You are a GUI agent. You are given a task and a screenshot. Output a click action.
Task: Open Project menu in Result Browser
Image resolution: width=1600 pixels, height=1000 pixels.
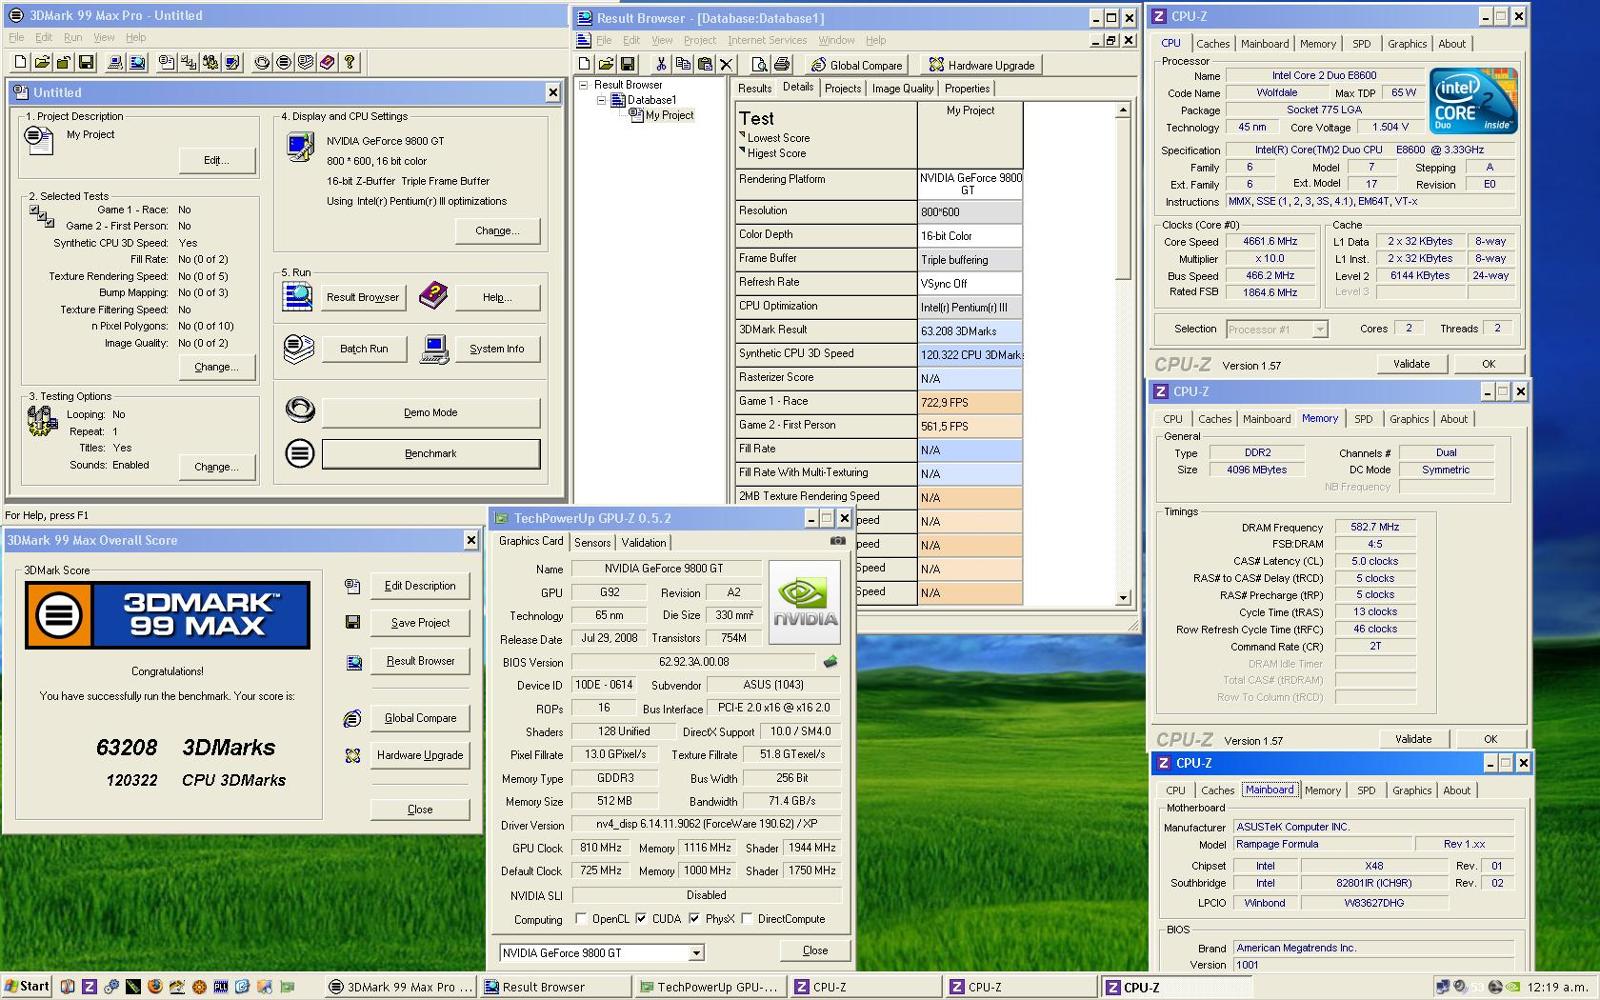(700, 40)
